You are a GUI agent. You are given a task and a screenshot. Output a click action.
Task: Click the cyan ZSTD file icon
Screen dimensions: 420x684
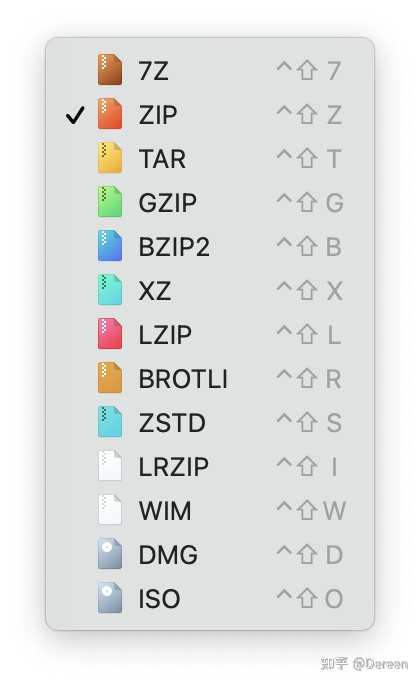pyautogui.click(x=110, y=422)
